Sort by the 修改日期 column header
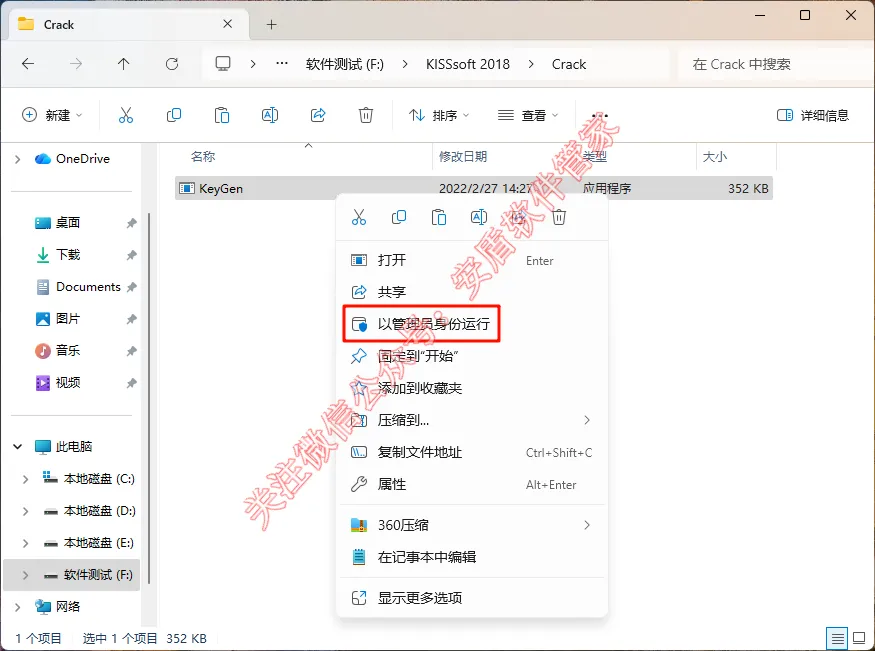 463,157
